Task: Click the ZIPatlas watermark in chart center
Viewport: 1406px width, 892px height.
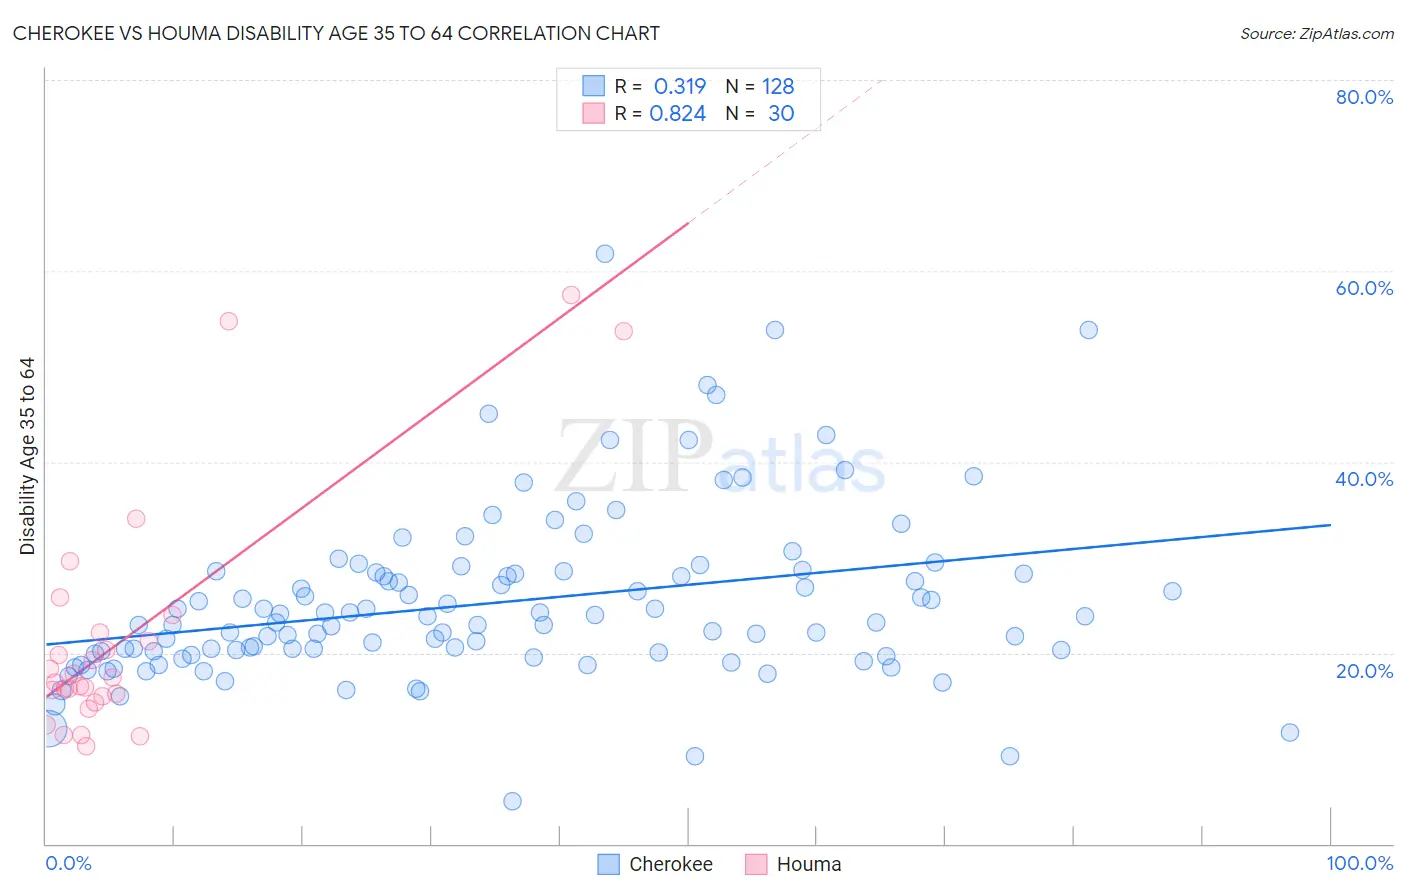Action: tap(721, 458)
